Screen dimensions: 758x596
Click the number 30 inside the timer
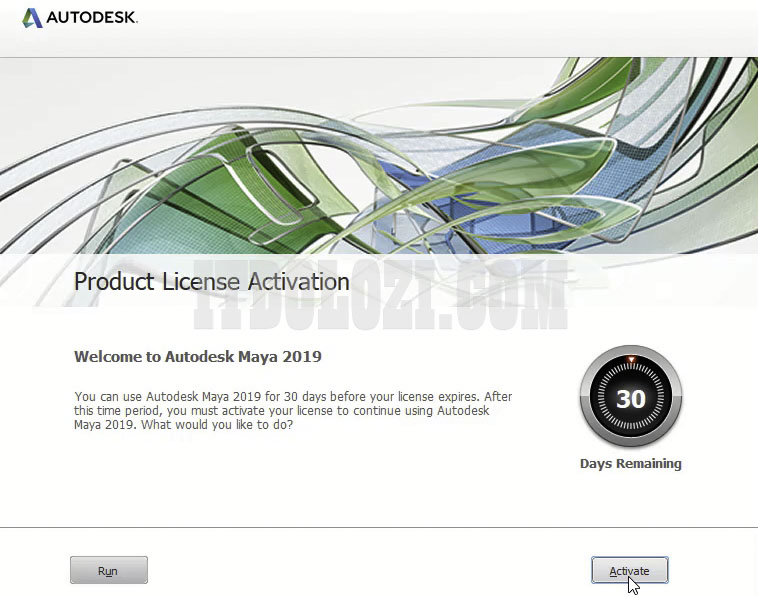click(x=630, y=400)
